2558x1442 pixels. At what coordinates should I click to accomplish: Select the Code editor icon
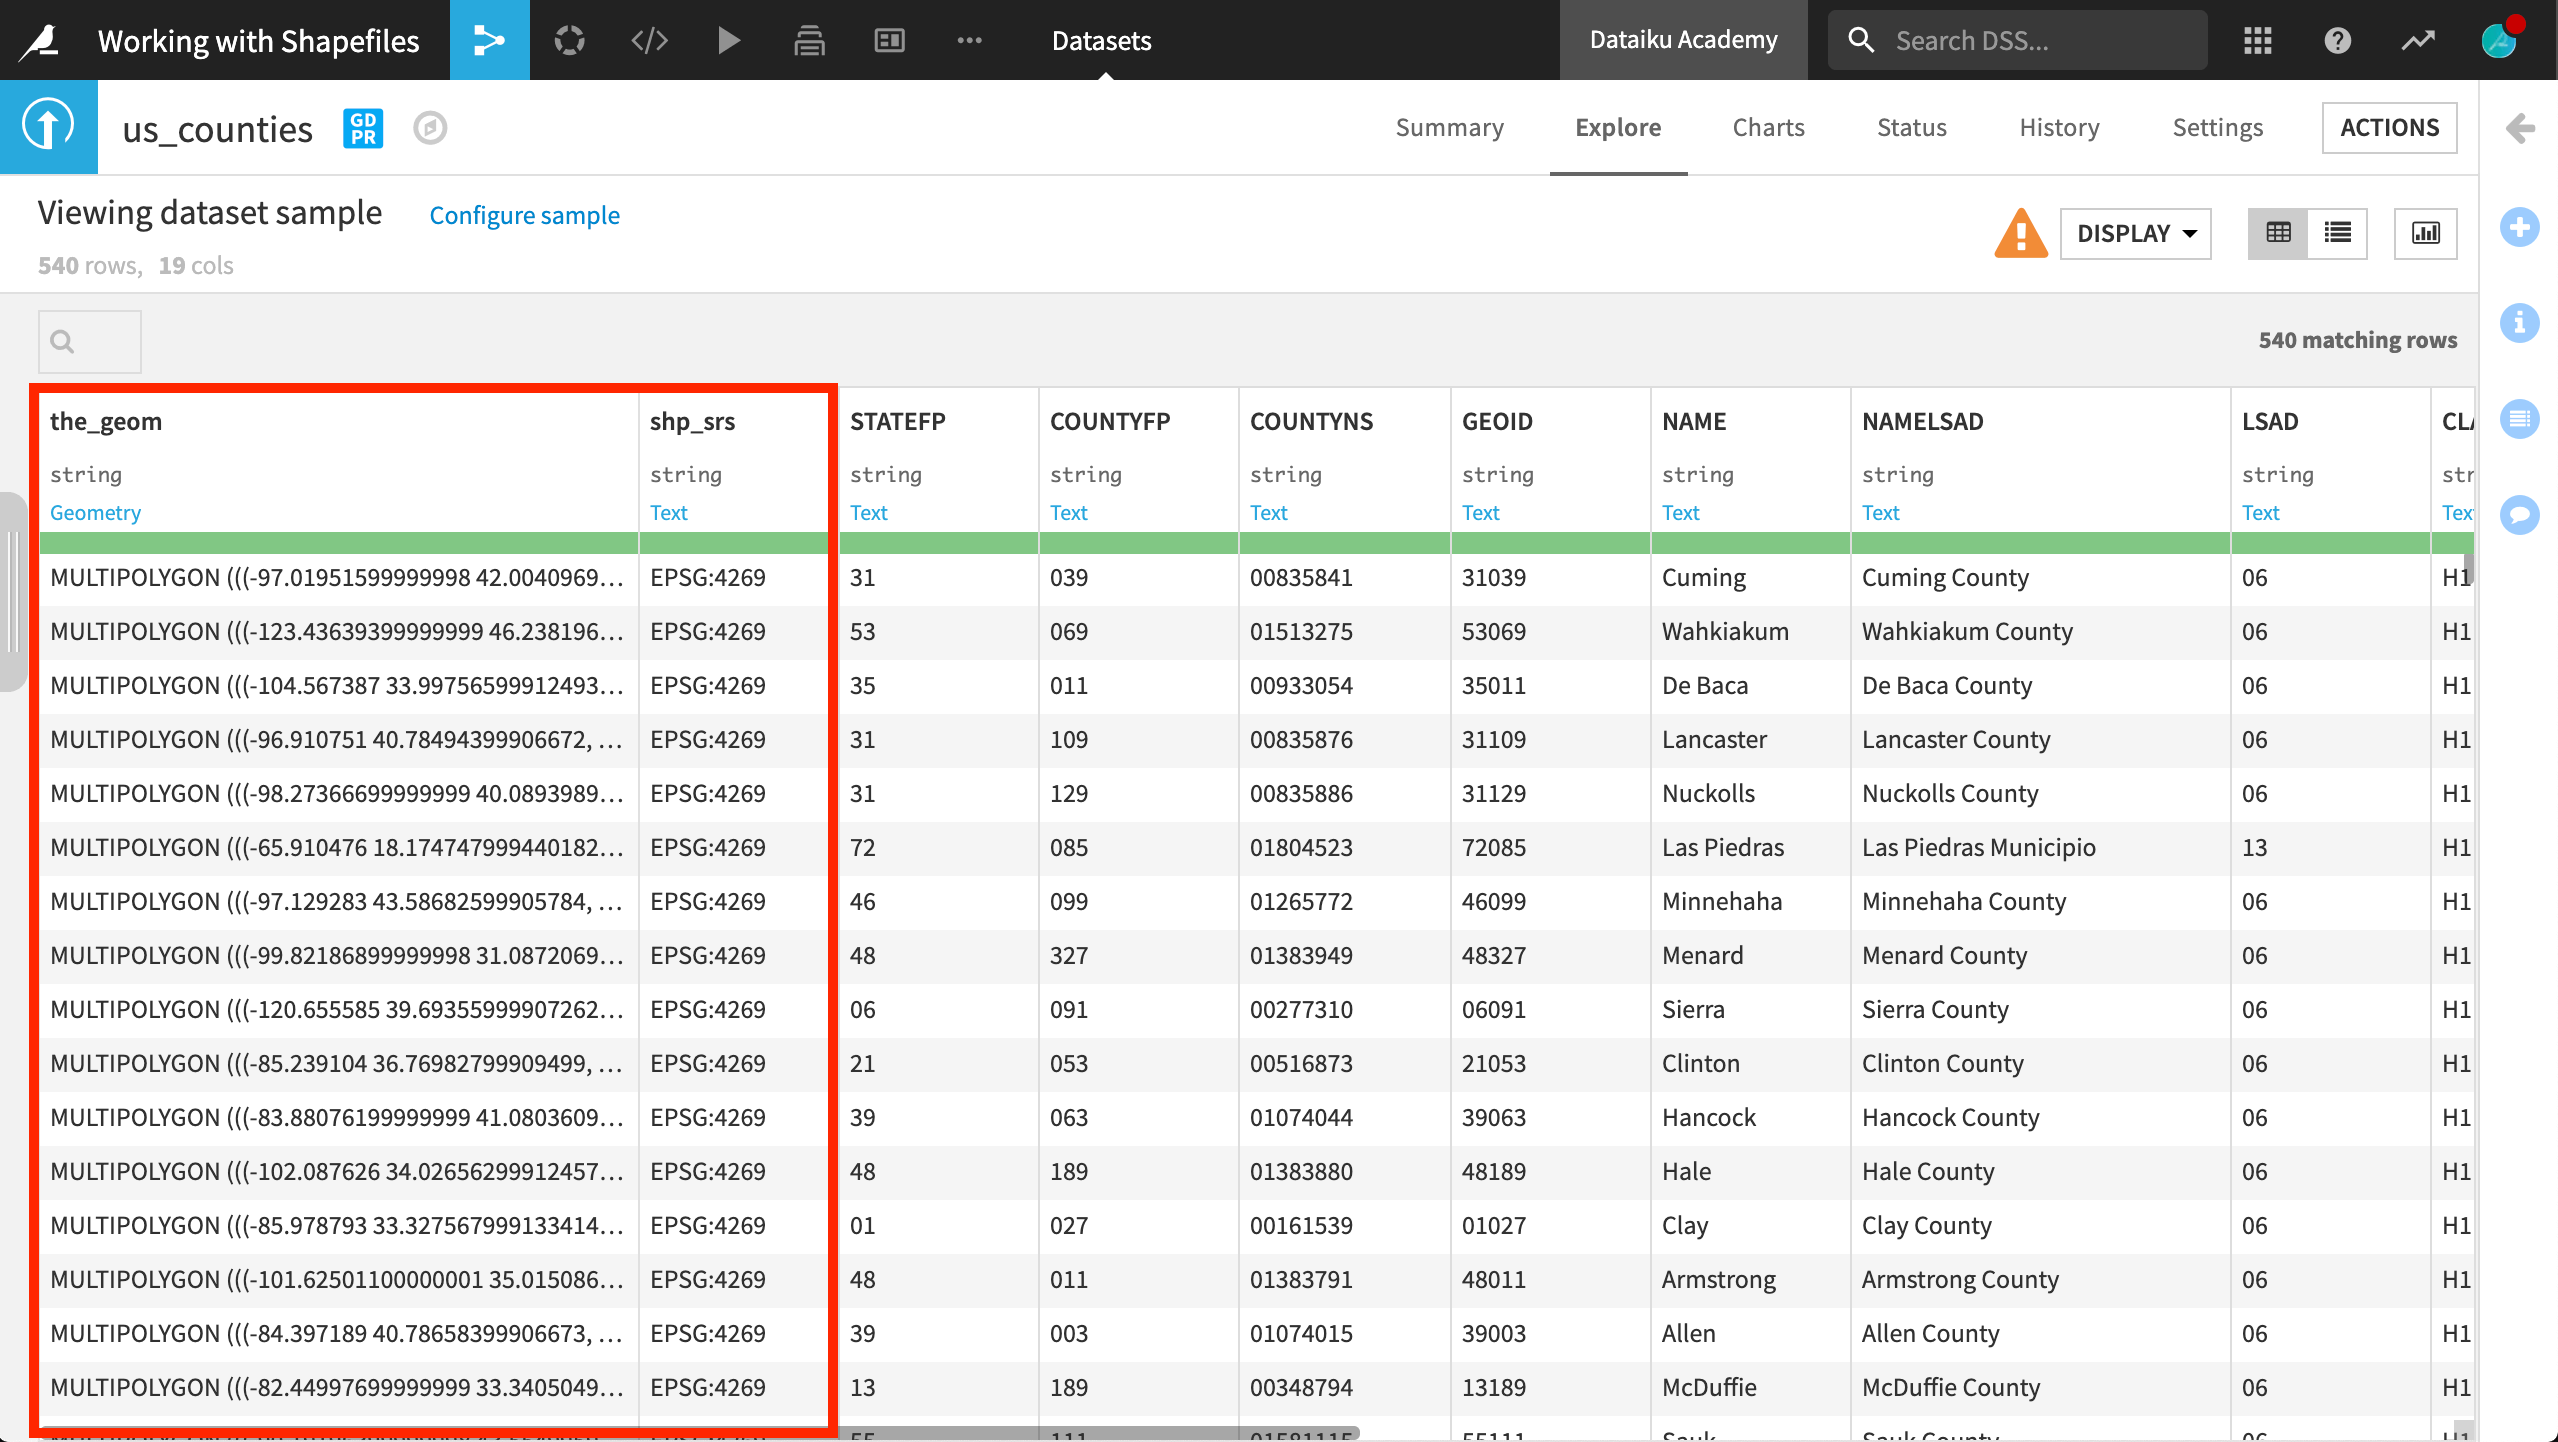coord(650,39)
